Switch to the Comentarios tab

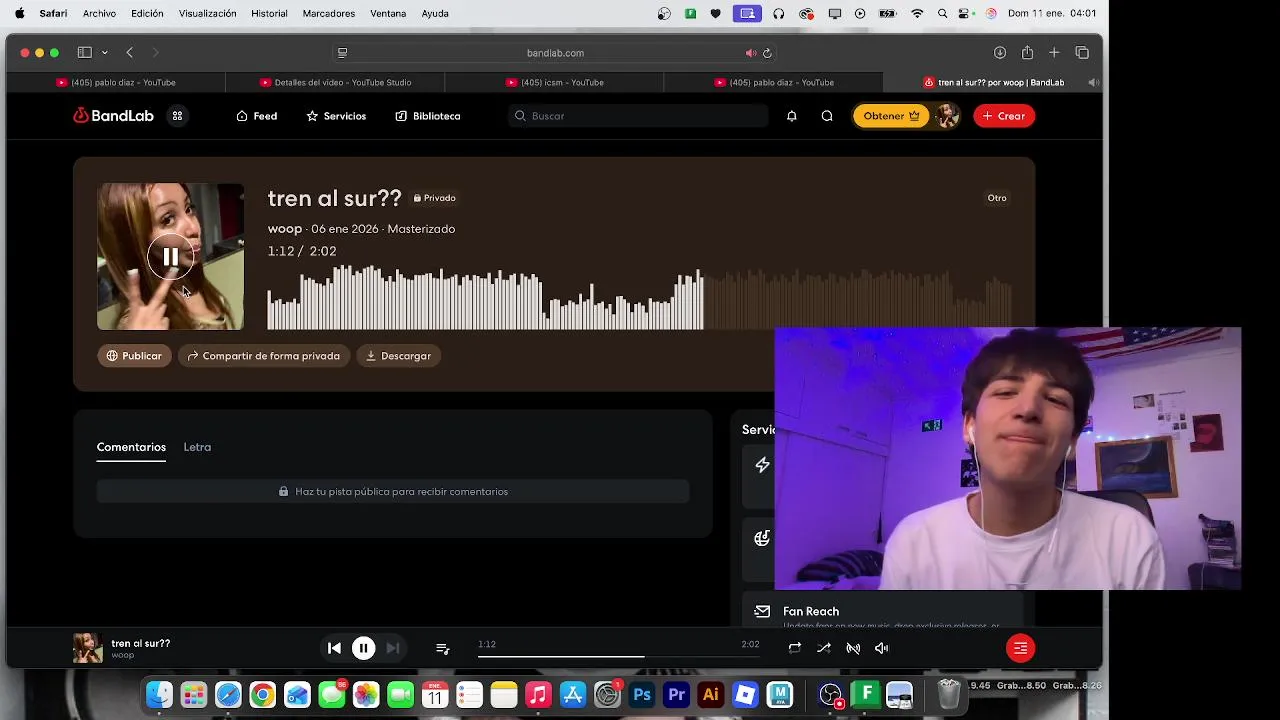pos(131,447)
